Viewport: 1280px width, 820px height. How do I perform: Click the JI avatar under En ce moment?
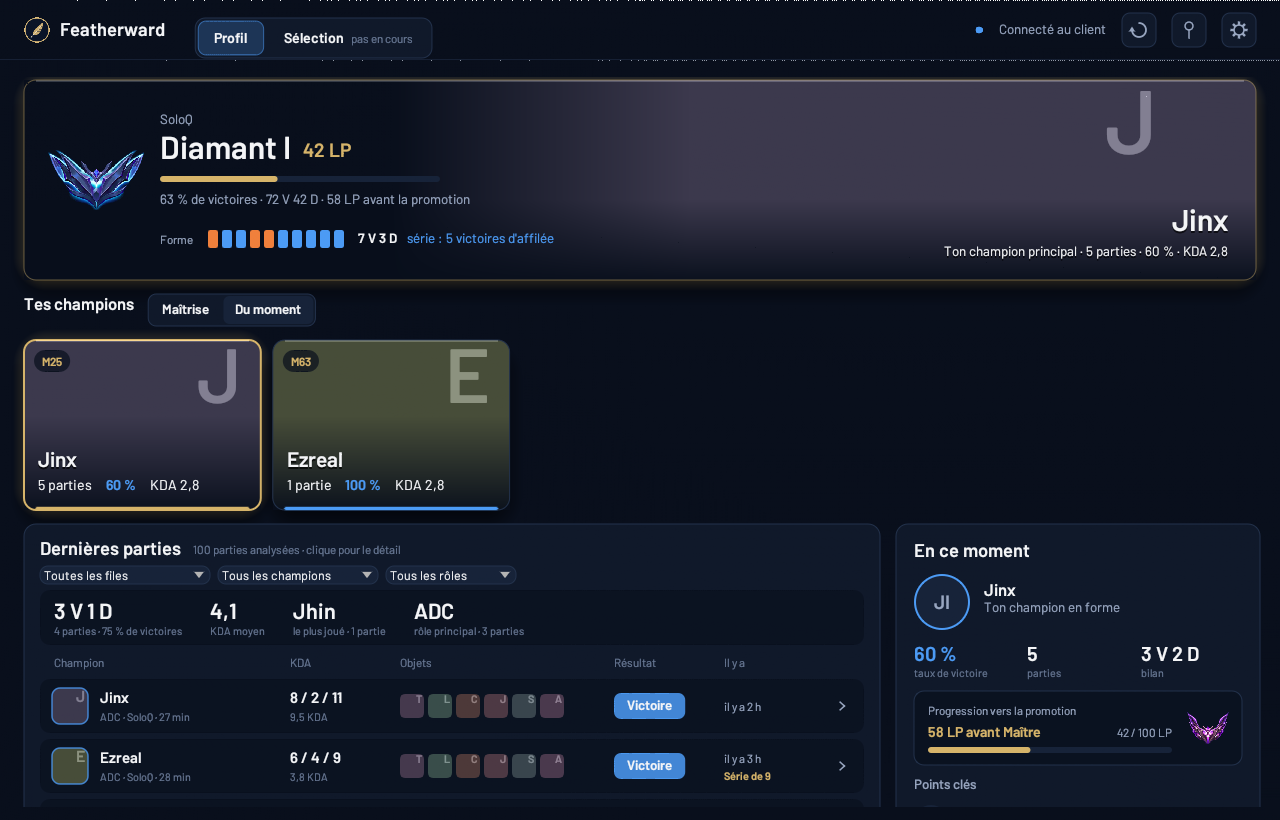click(942, 602)
